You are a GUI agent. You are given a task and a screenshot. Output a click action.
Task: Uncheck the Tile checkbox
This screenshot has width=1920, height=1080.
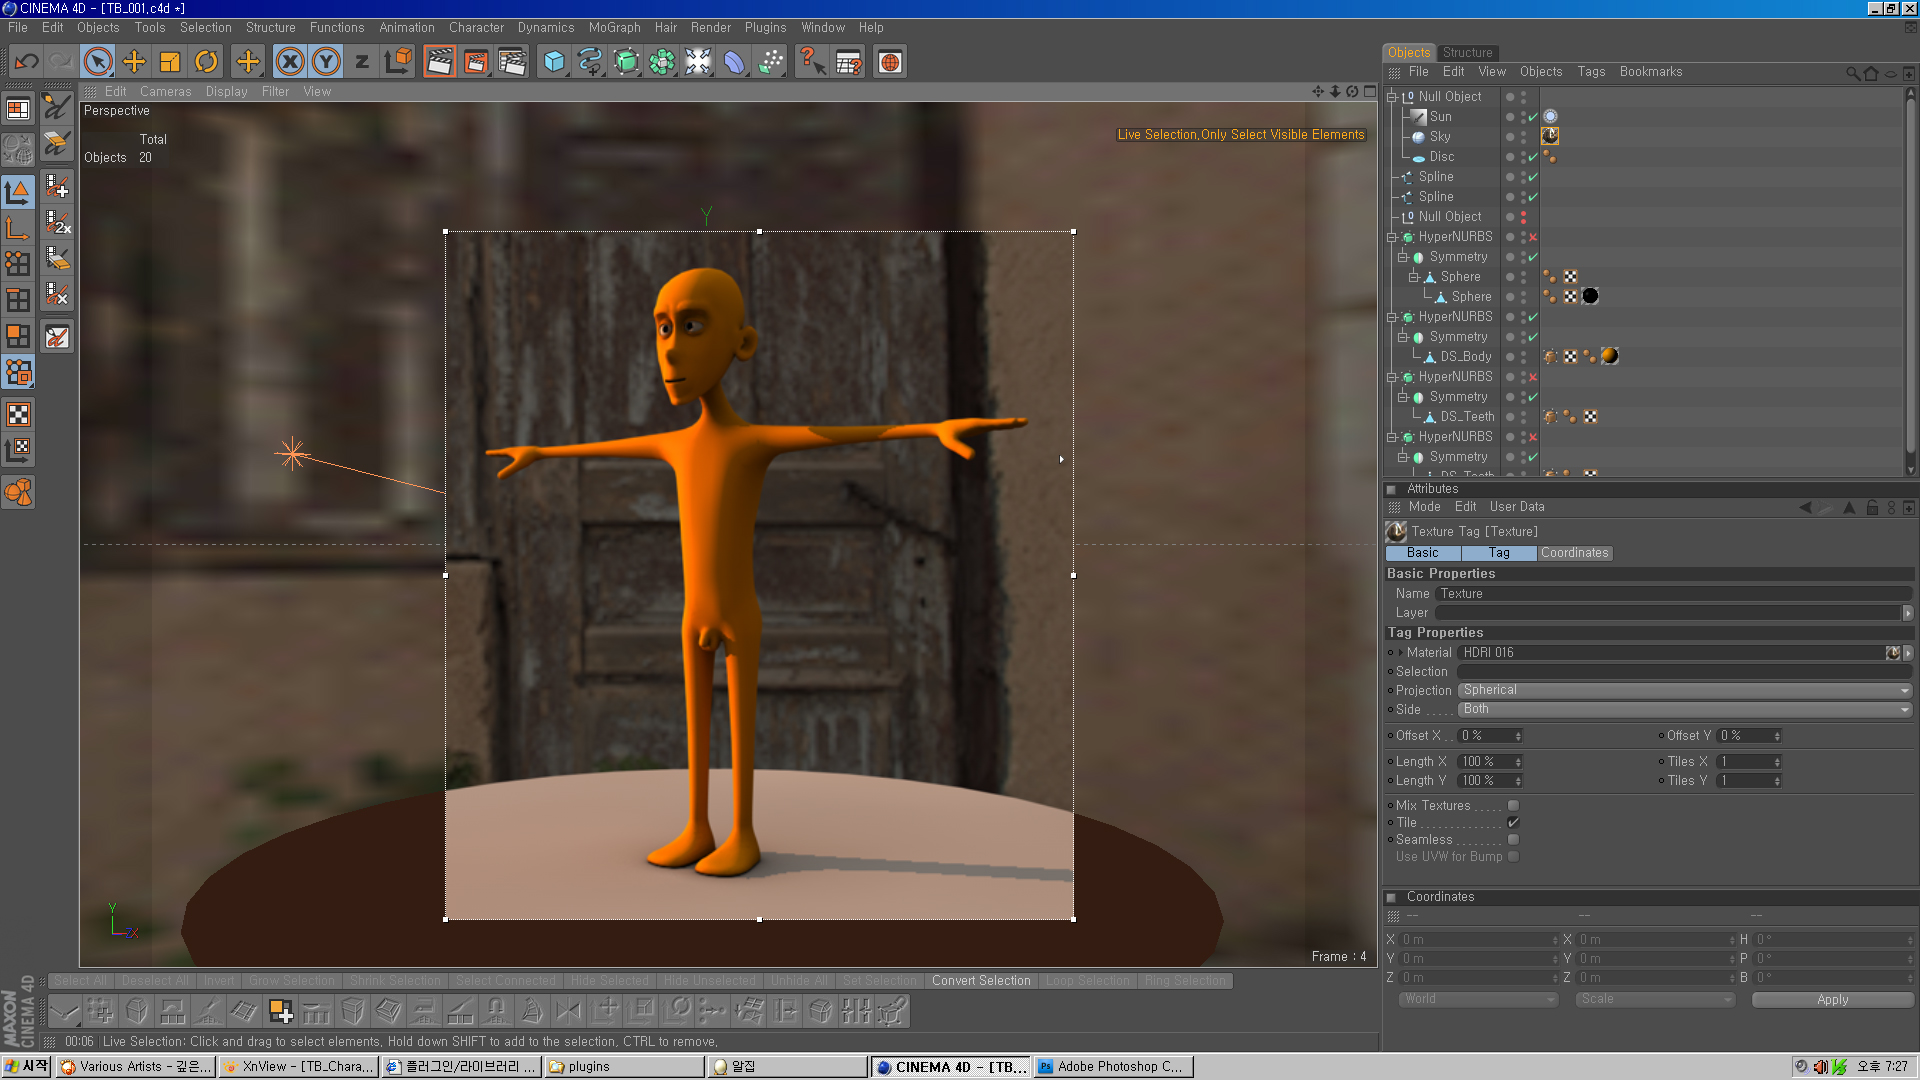point(1513,823)
